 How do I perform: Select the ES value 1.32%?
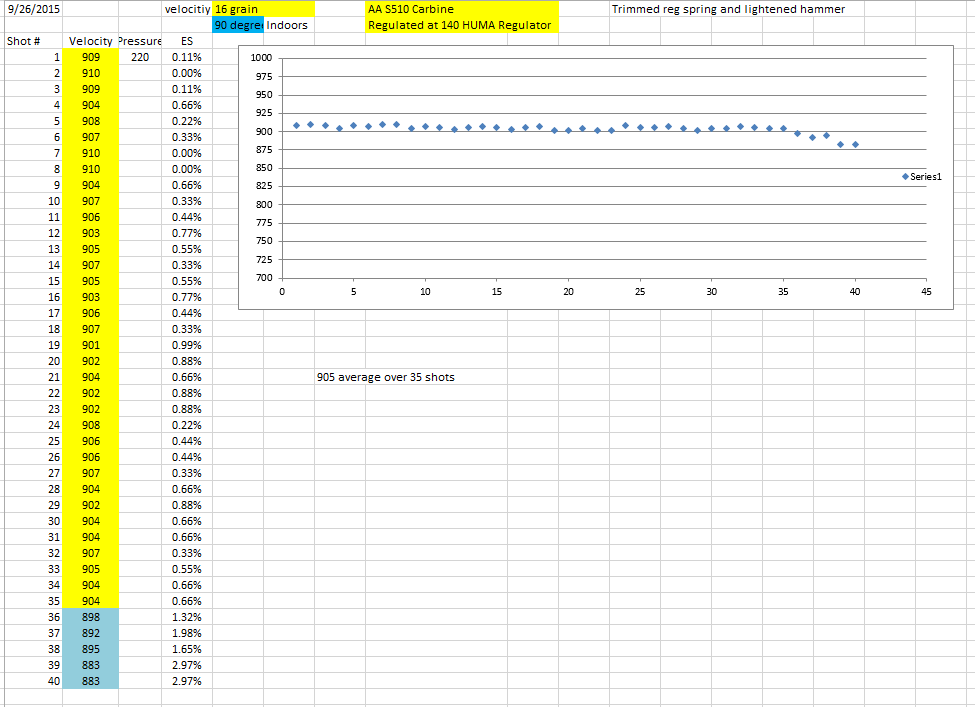[187, 617]
